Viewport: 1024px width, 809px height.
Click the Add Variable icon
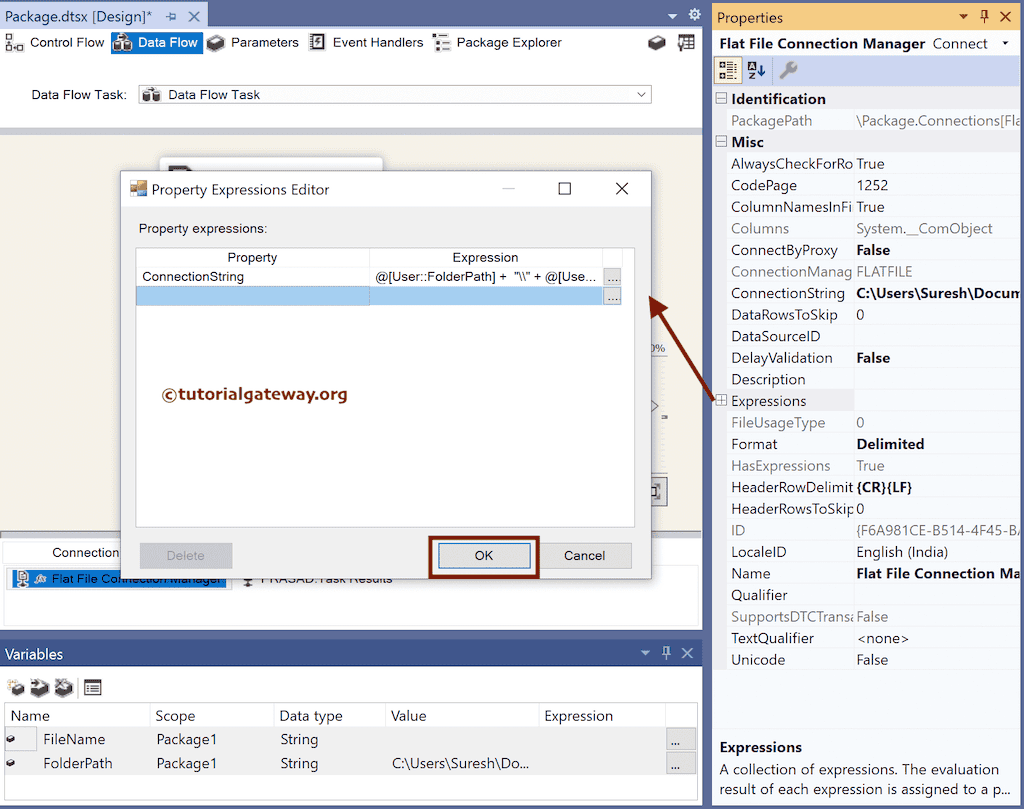[x=16, y=687]
